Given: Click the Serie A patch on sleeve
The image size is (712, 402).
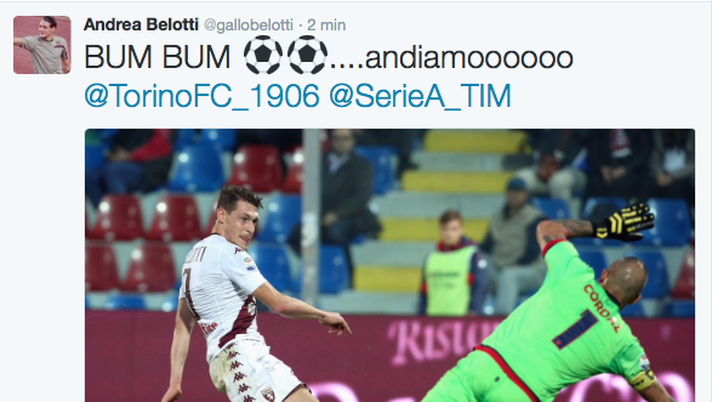Looking at the screenshot, I should 250,264.
